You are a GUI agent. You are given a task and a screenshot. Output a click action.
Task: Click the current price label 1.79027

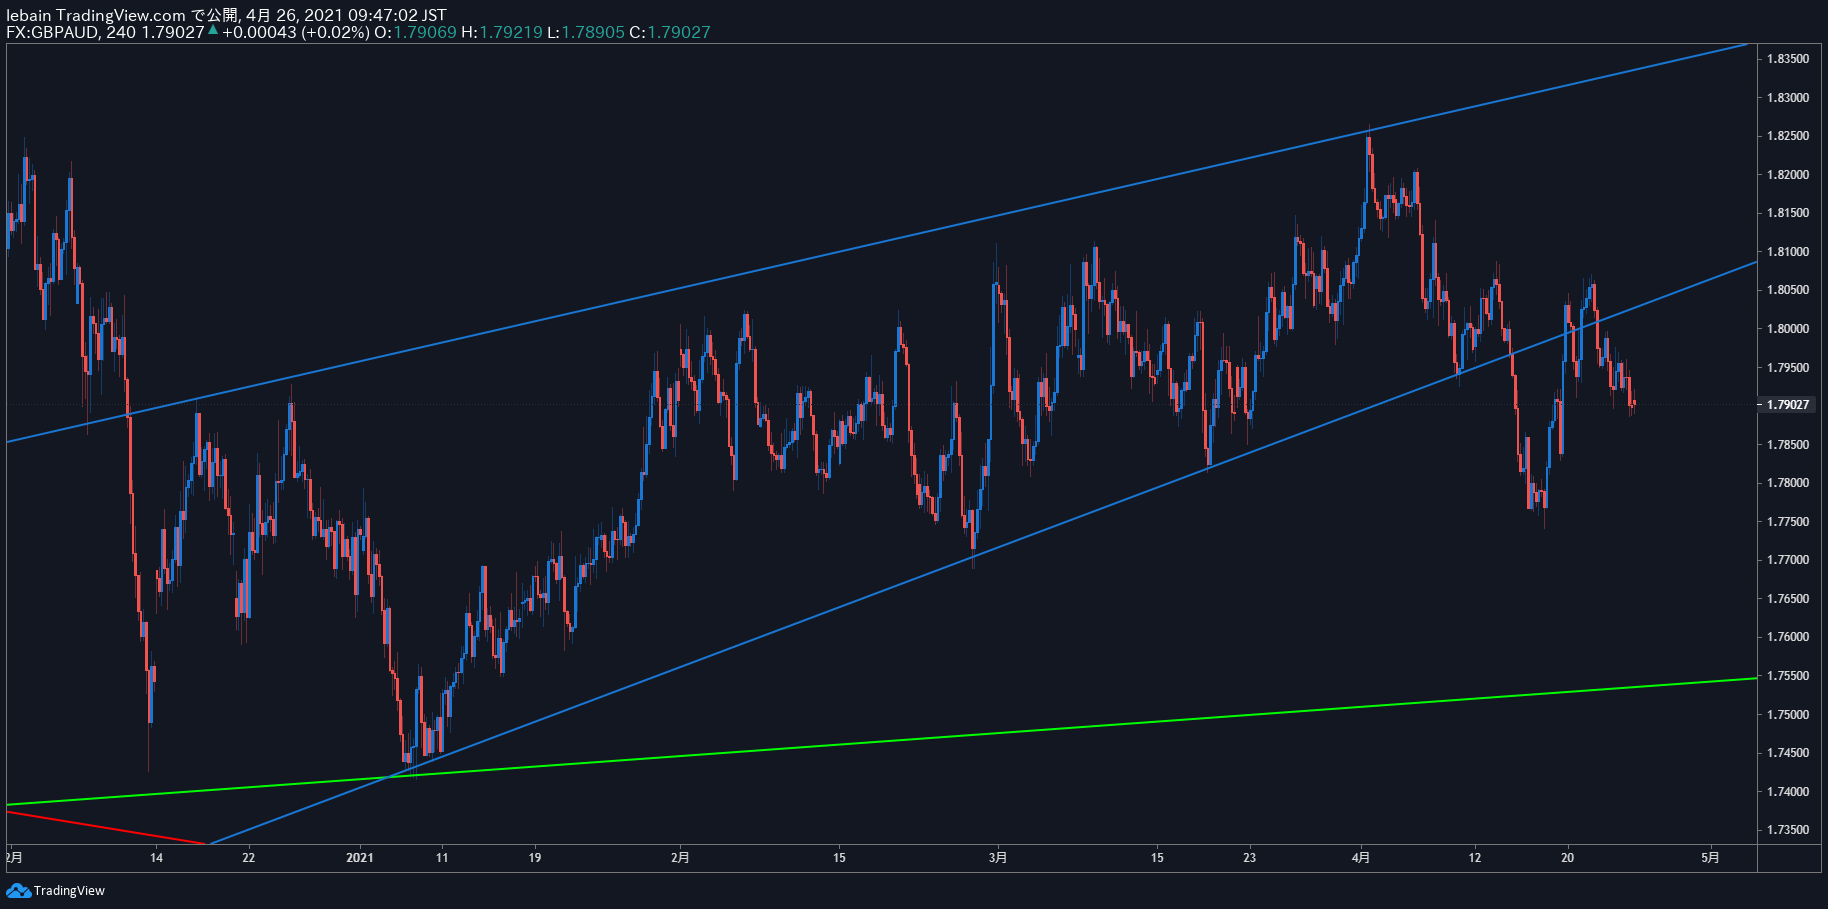coord(1788,405)
